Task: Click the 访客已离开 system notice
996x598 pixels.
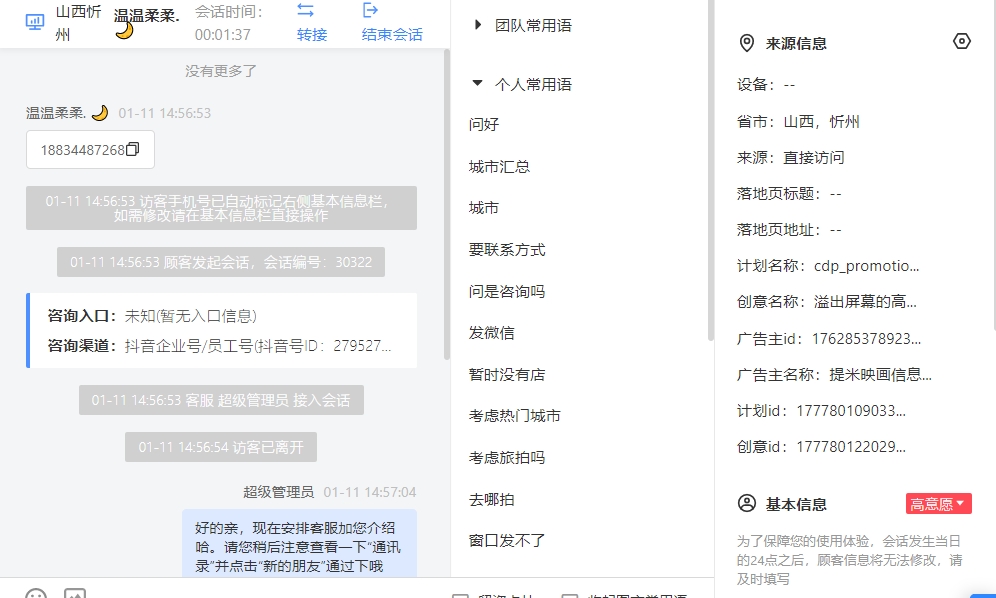Action: coord(221,447)
